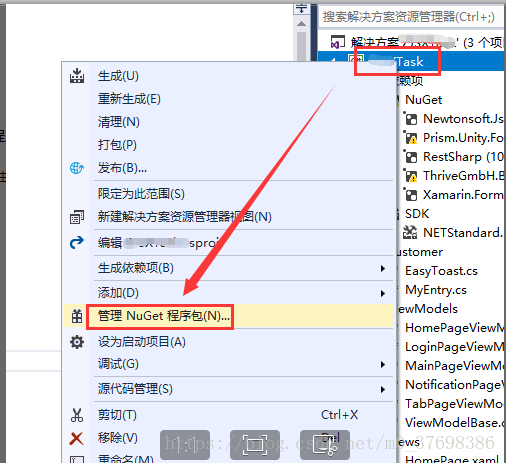The height and width of the screenshot is (463, 506).
Task: Click the Solution Explorer search box
Action: 412,16
